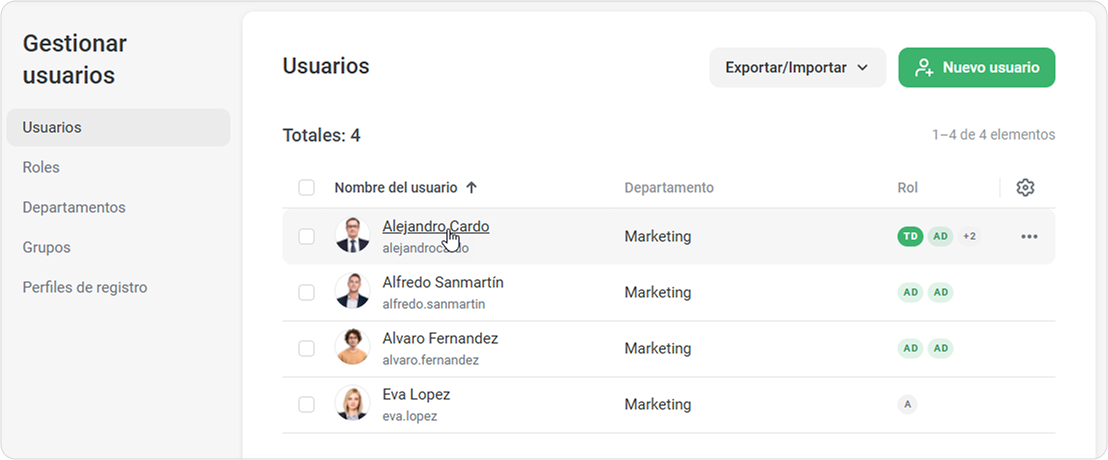Select the checkbox for Eva Lopez
Screen dimensions: 1108x460
pos(307,405)
